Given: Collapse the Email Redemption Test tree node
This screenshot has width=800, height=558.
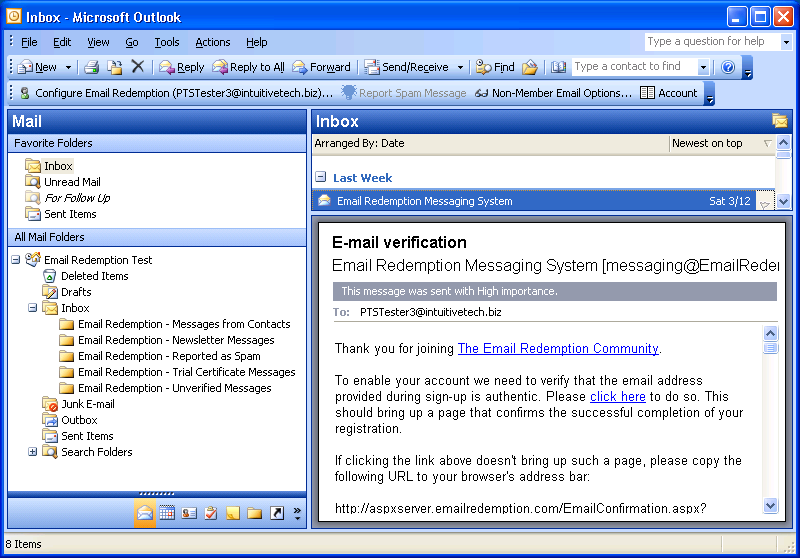Looking at the screenshot, I should pyautogui.click(x=16, y=260).
